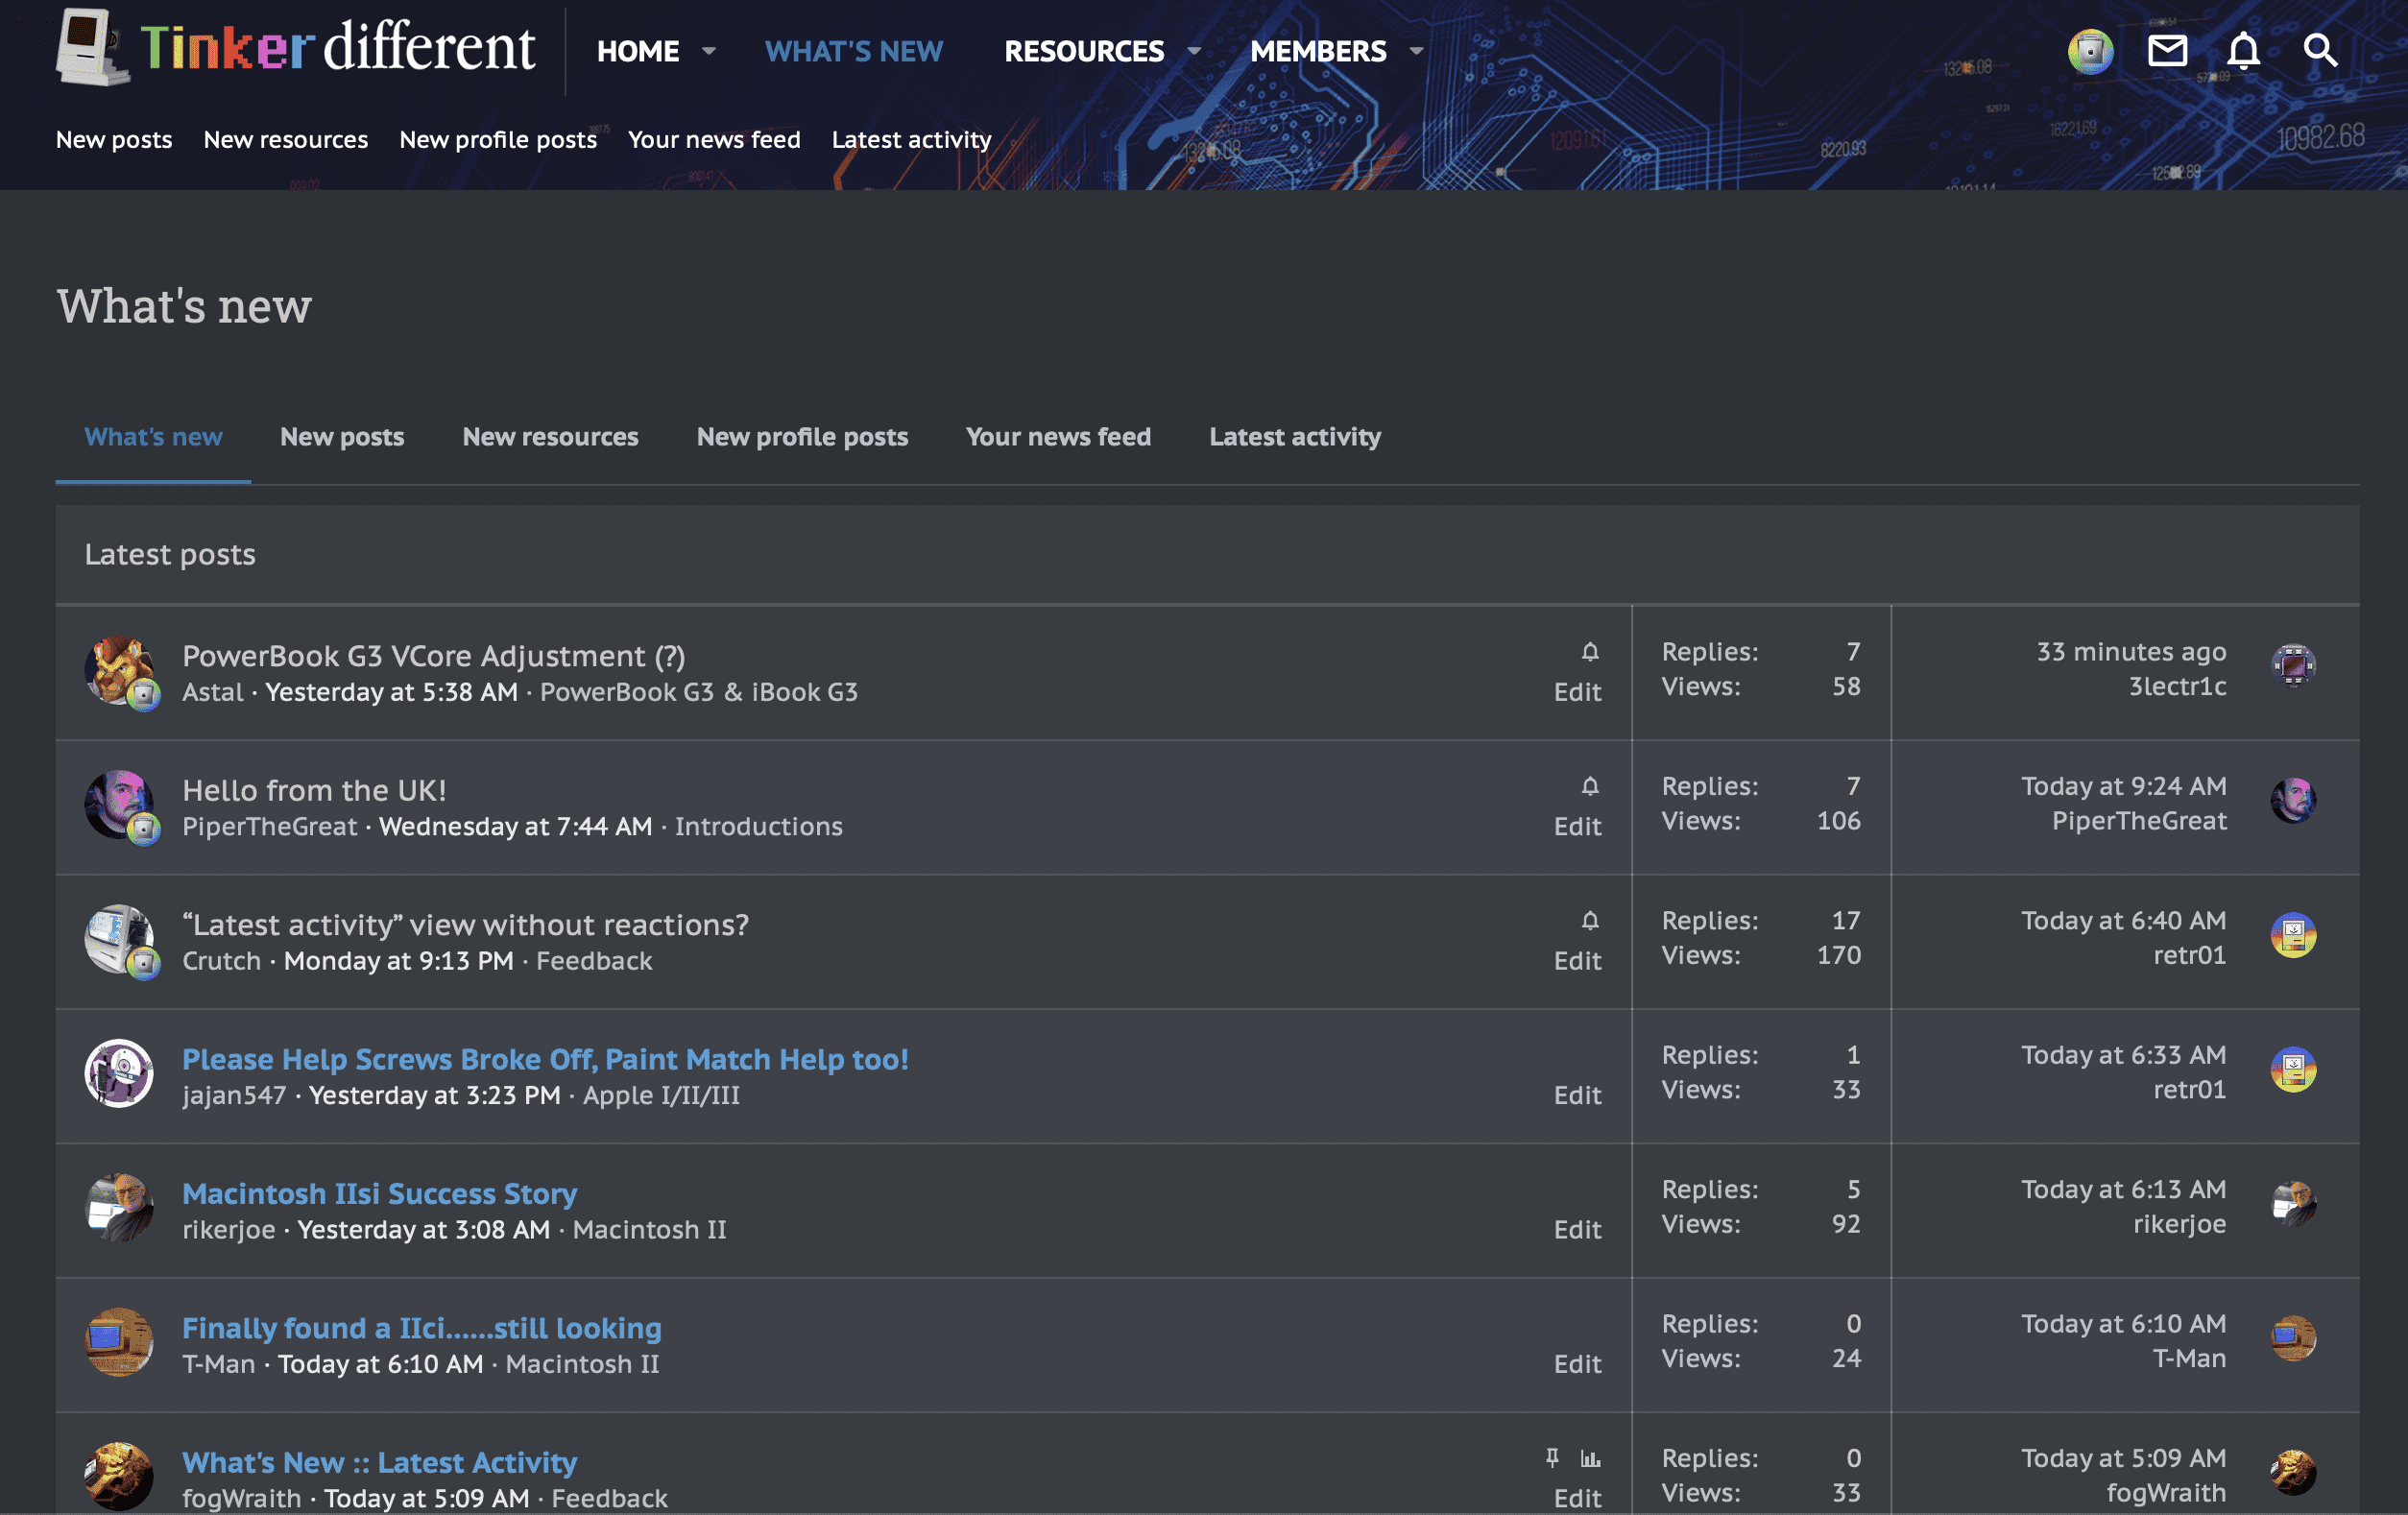The height and width of the screenshot is (1515, 2408).
Task: Open Crutch's avatar beside Latest activity thread
Action: tap(119, 939)
